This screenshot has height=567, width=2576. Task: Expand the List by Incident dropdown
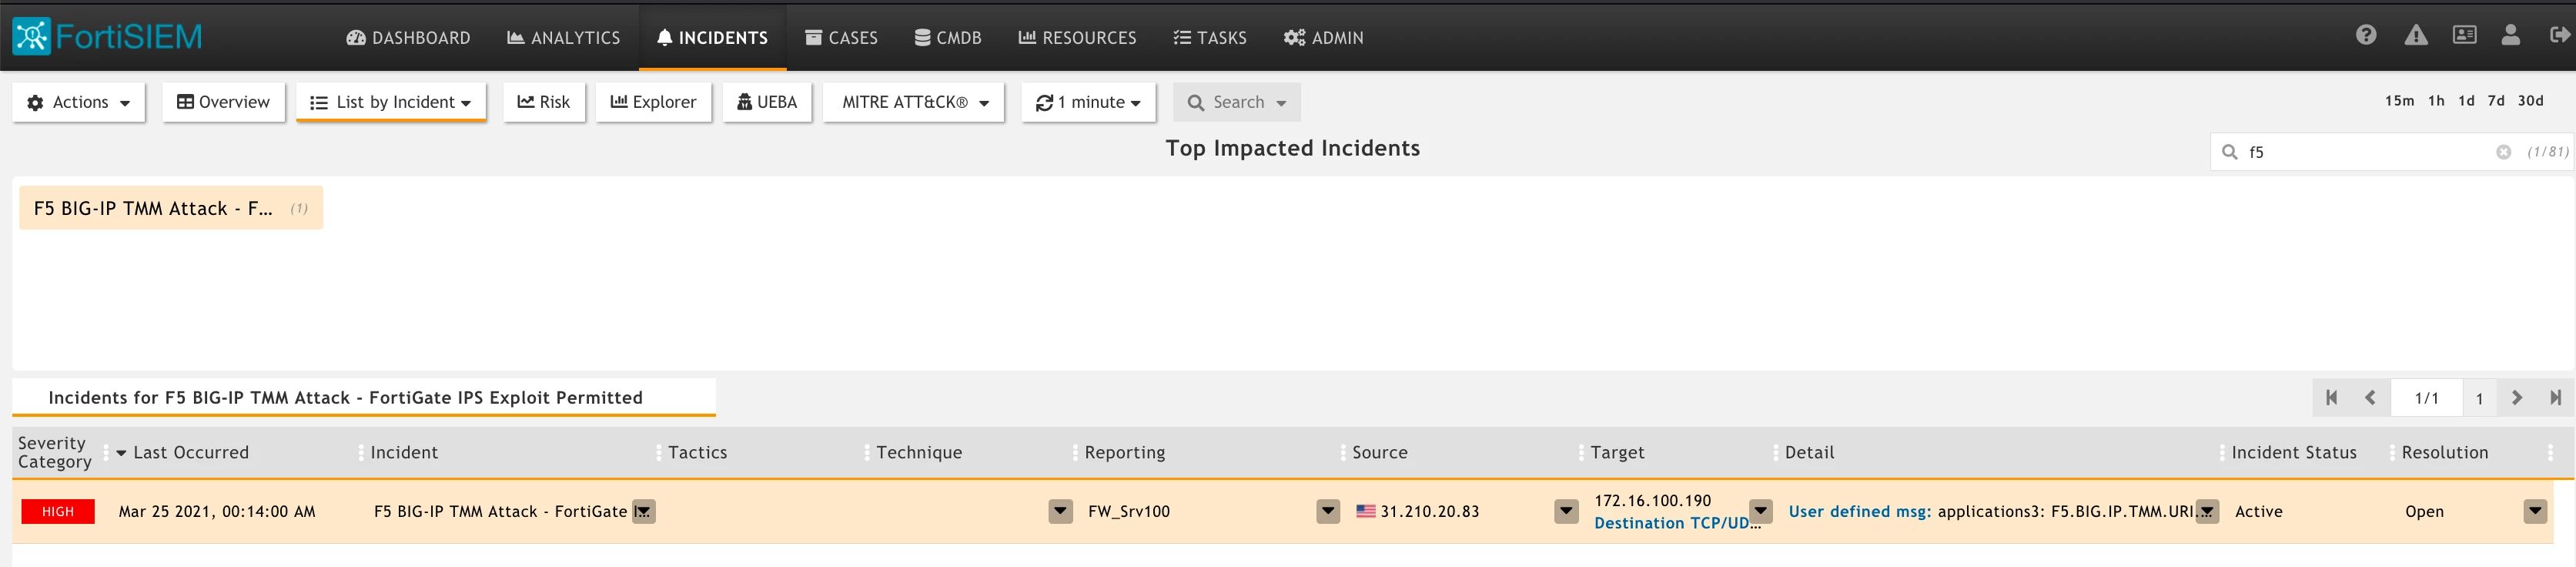point(391,102)
